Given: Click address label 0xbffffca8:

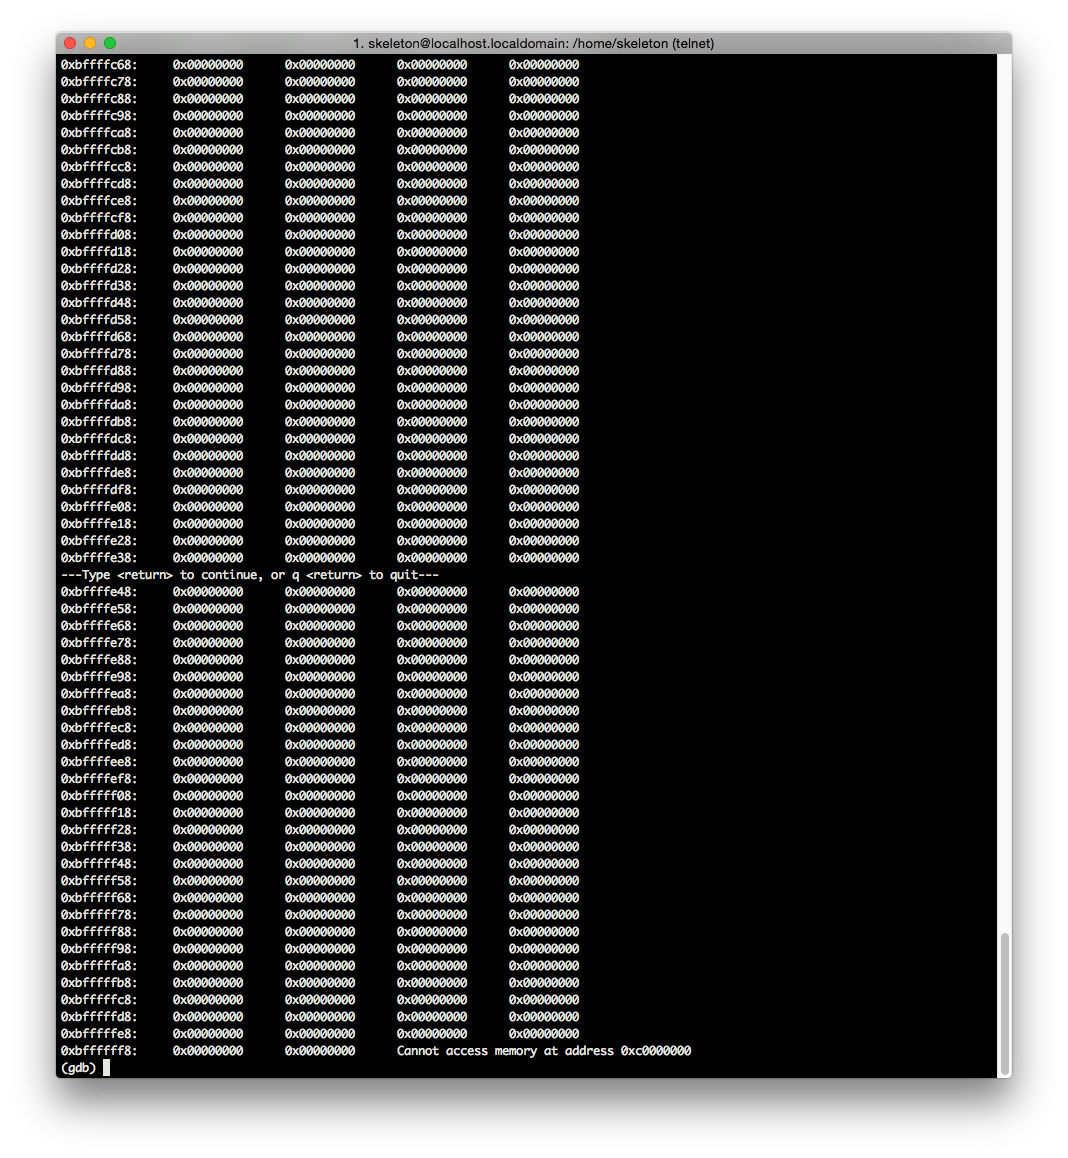Looking at the screenshot, I should pyautogui.click(x=99, y=133).
